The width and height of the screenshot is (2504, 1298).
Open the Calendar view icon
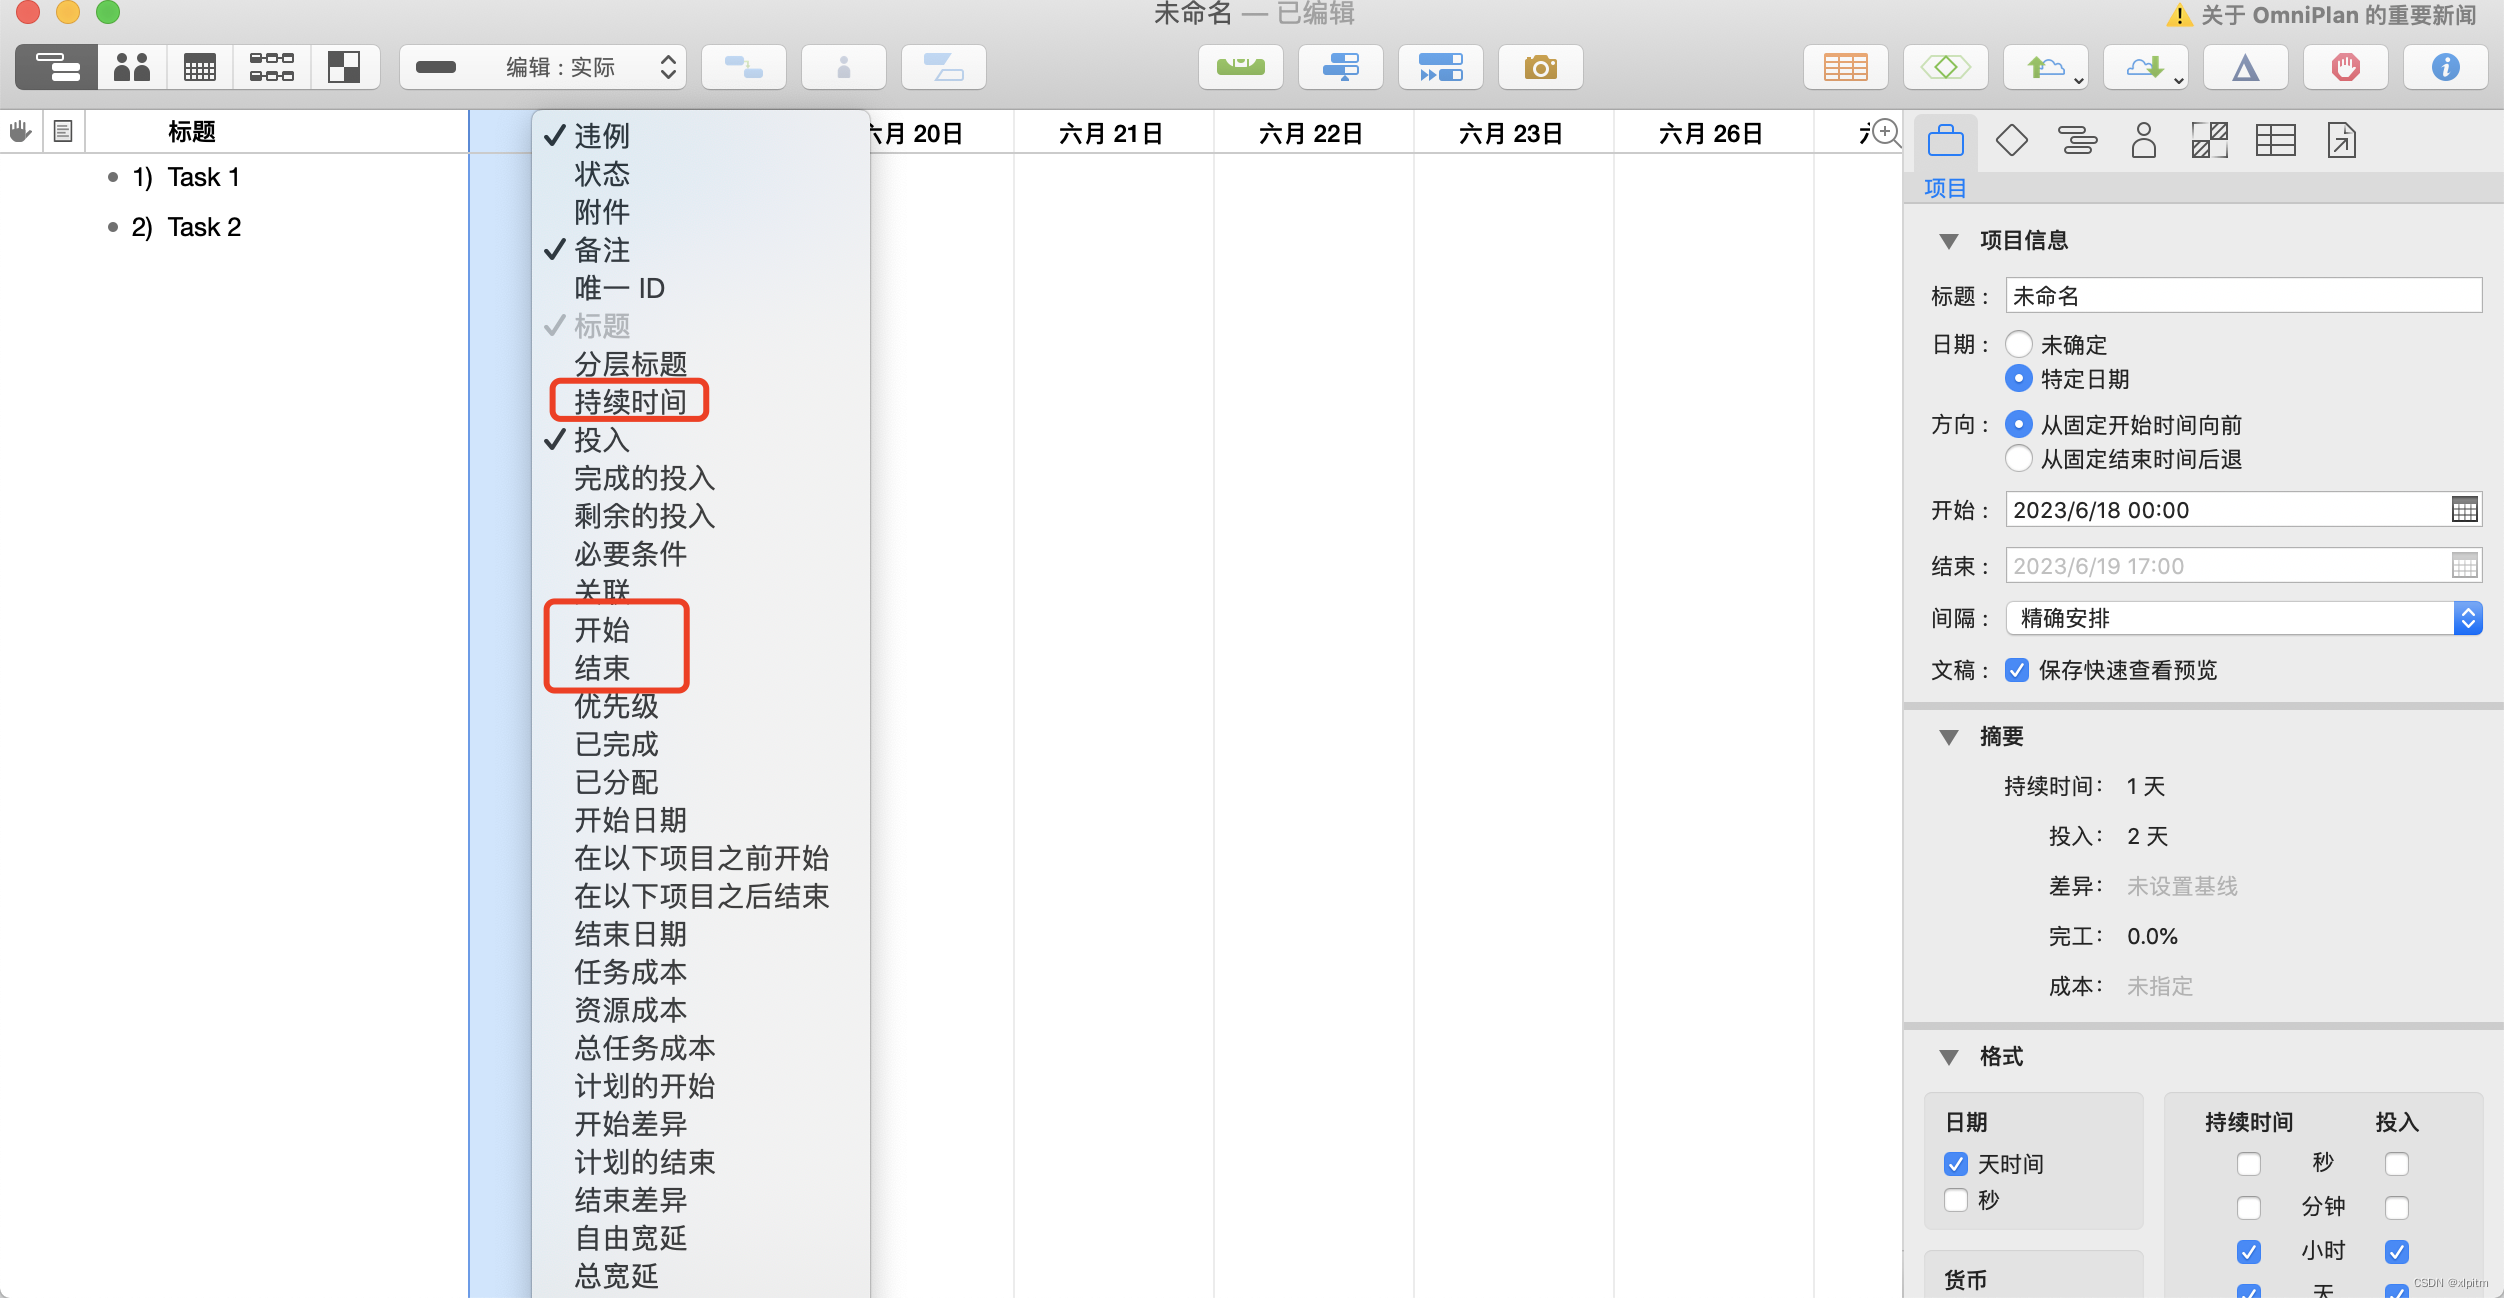point(199,67)
